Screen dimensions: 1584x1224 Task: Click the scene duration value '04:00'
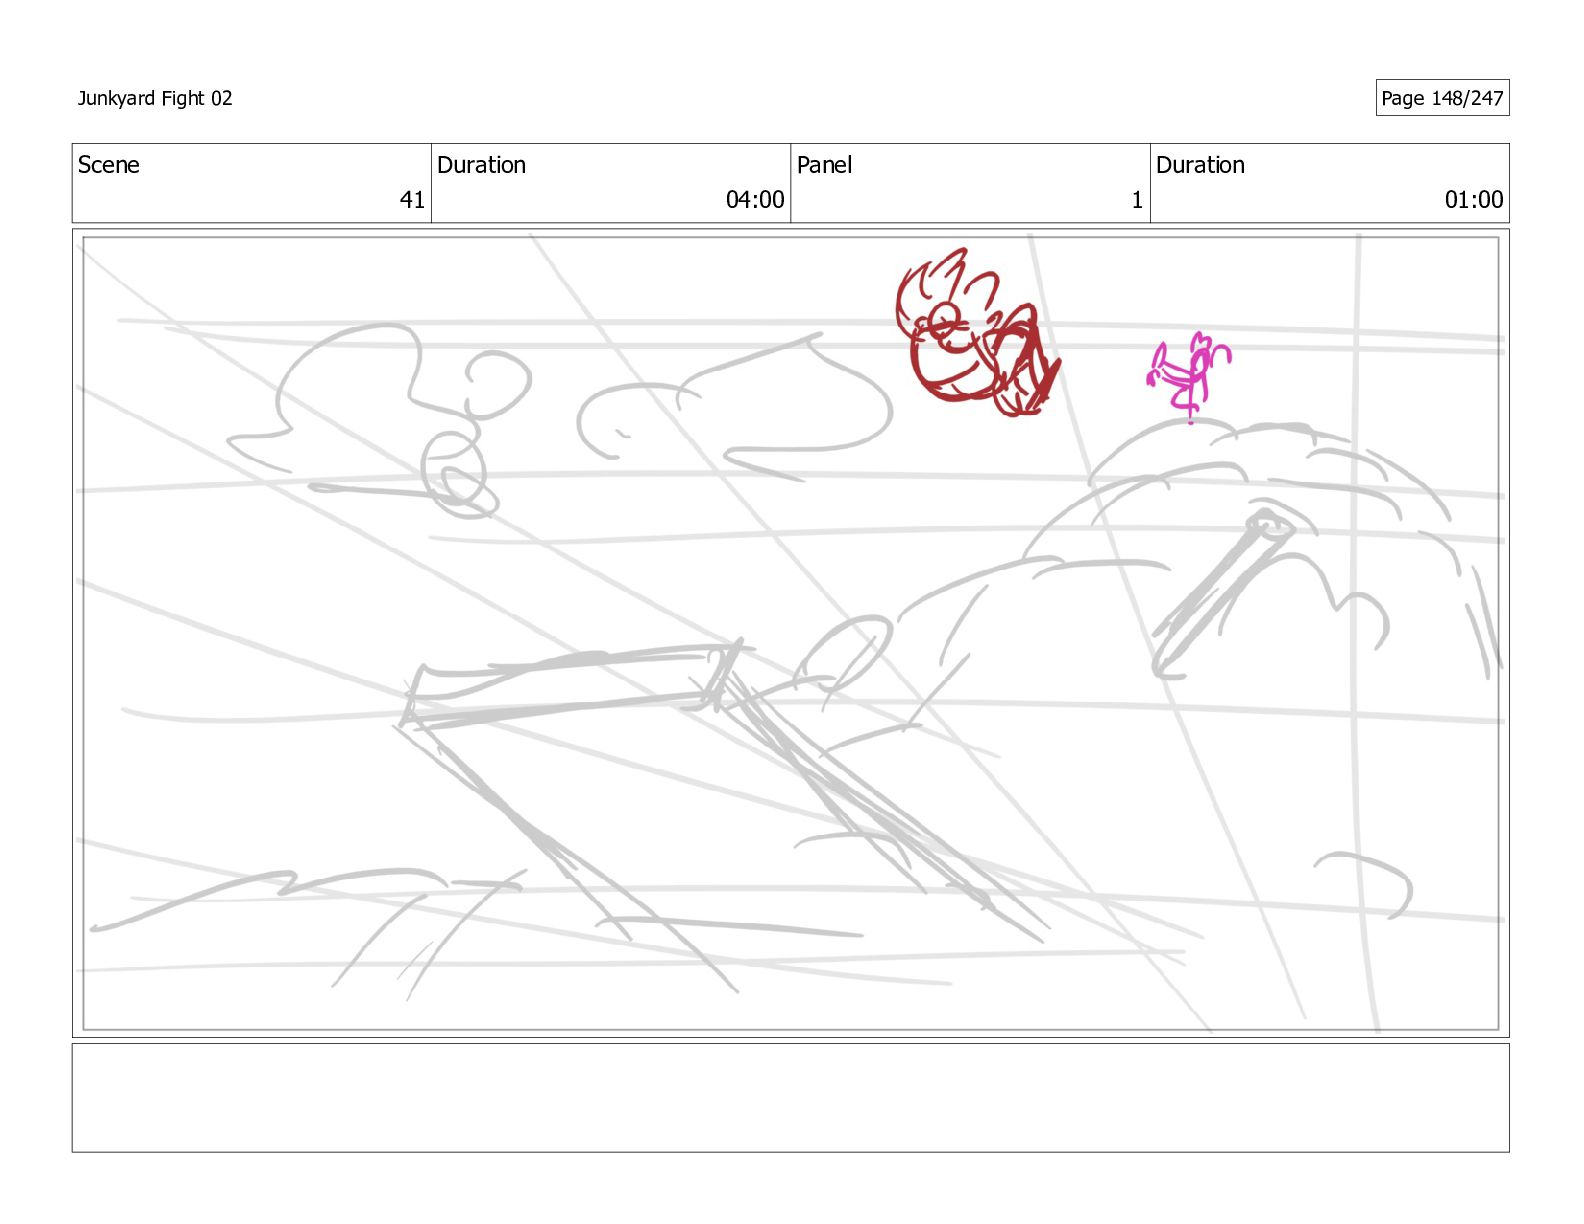tap(755, 200)
